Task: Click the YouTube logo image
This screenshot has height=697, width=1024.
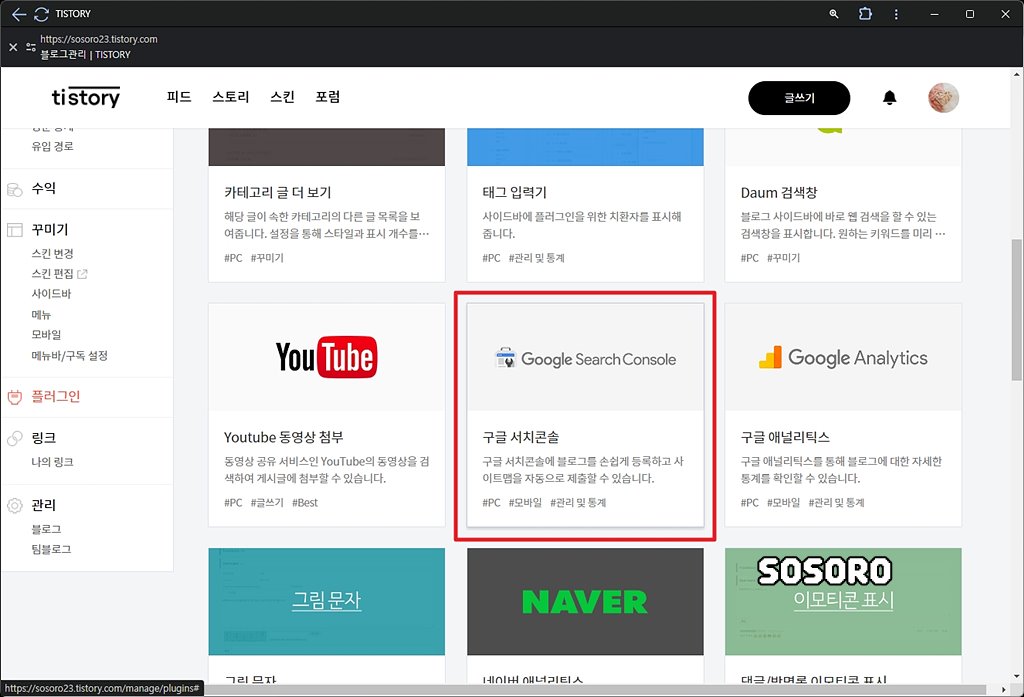Action: 327,357
